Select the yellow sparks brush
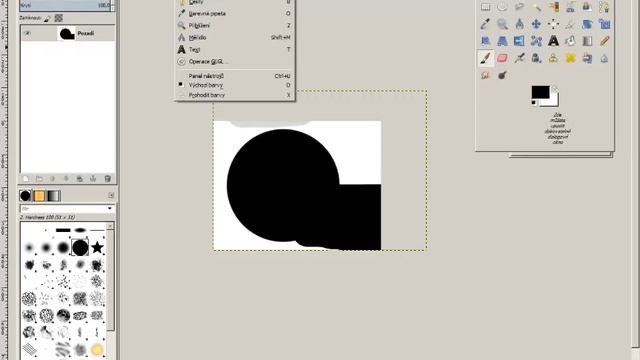 pos(97,350)
